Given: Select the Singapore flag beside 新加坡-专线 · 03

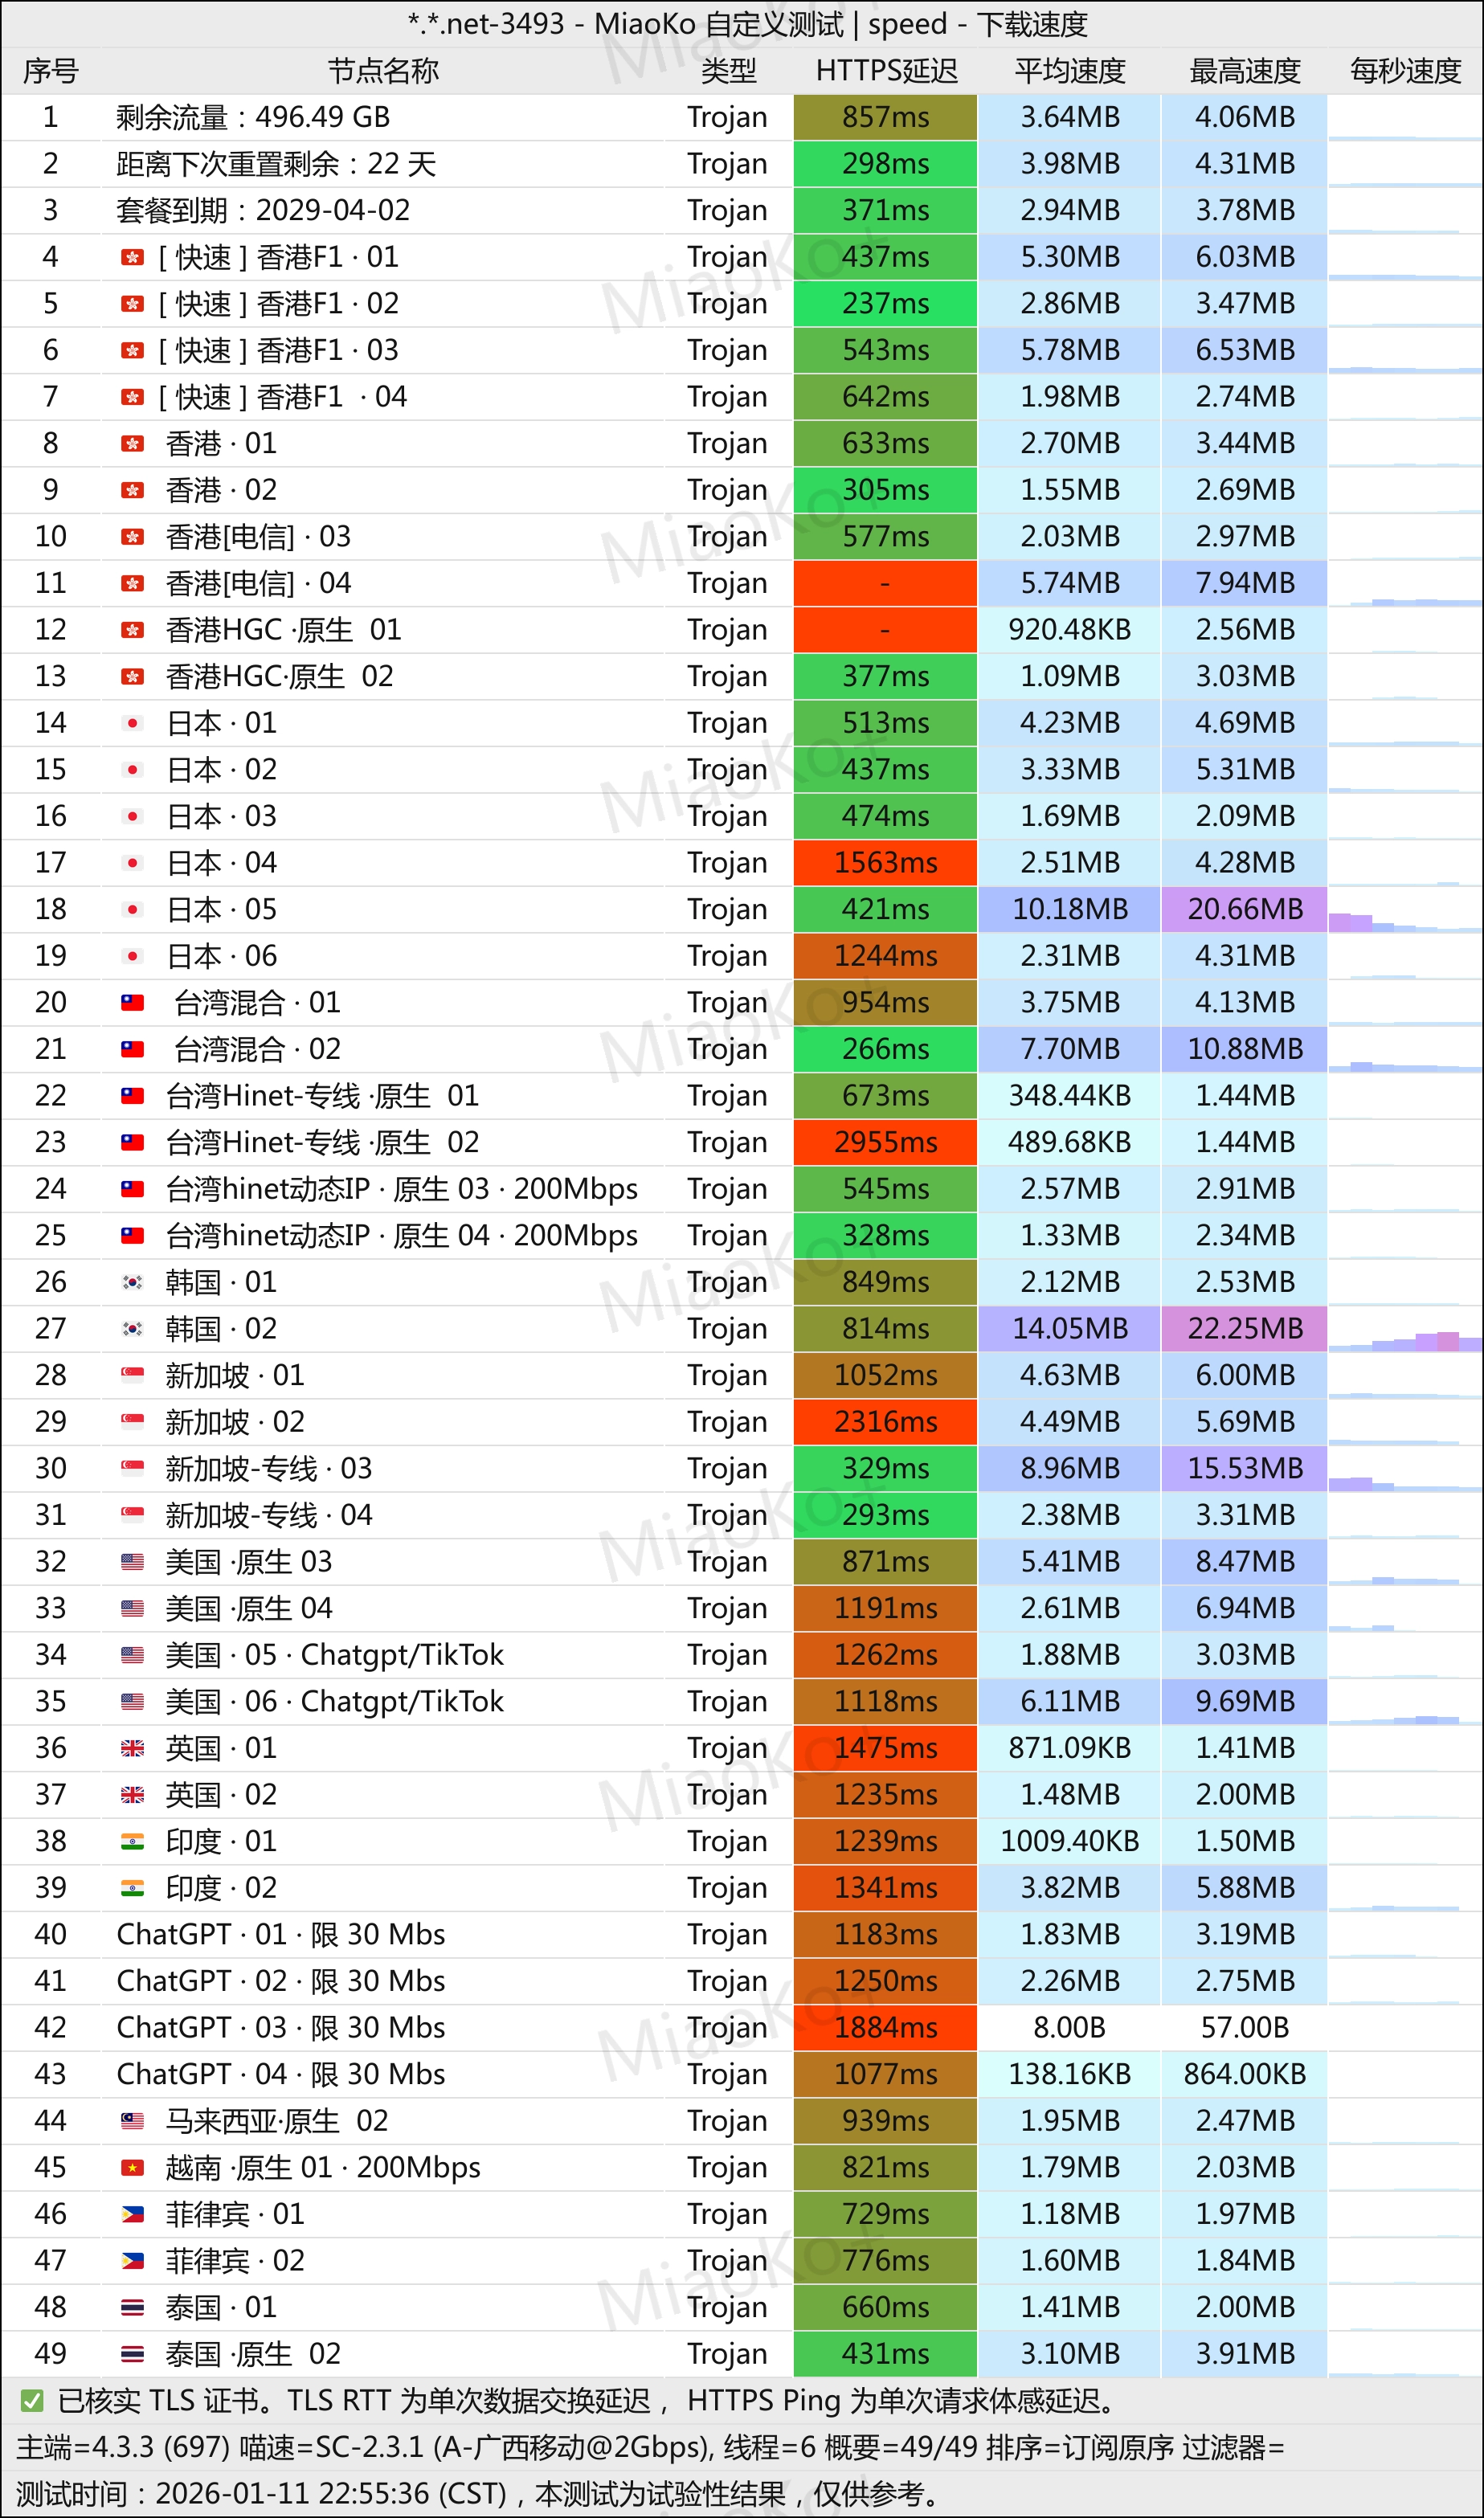Looking at the screenshot, I should click(x=132, y=1469).
